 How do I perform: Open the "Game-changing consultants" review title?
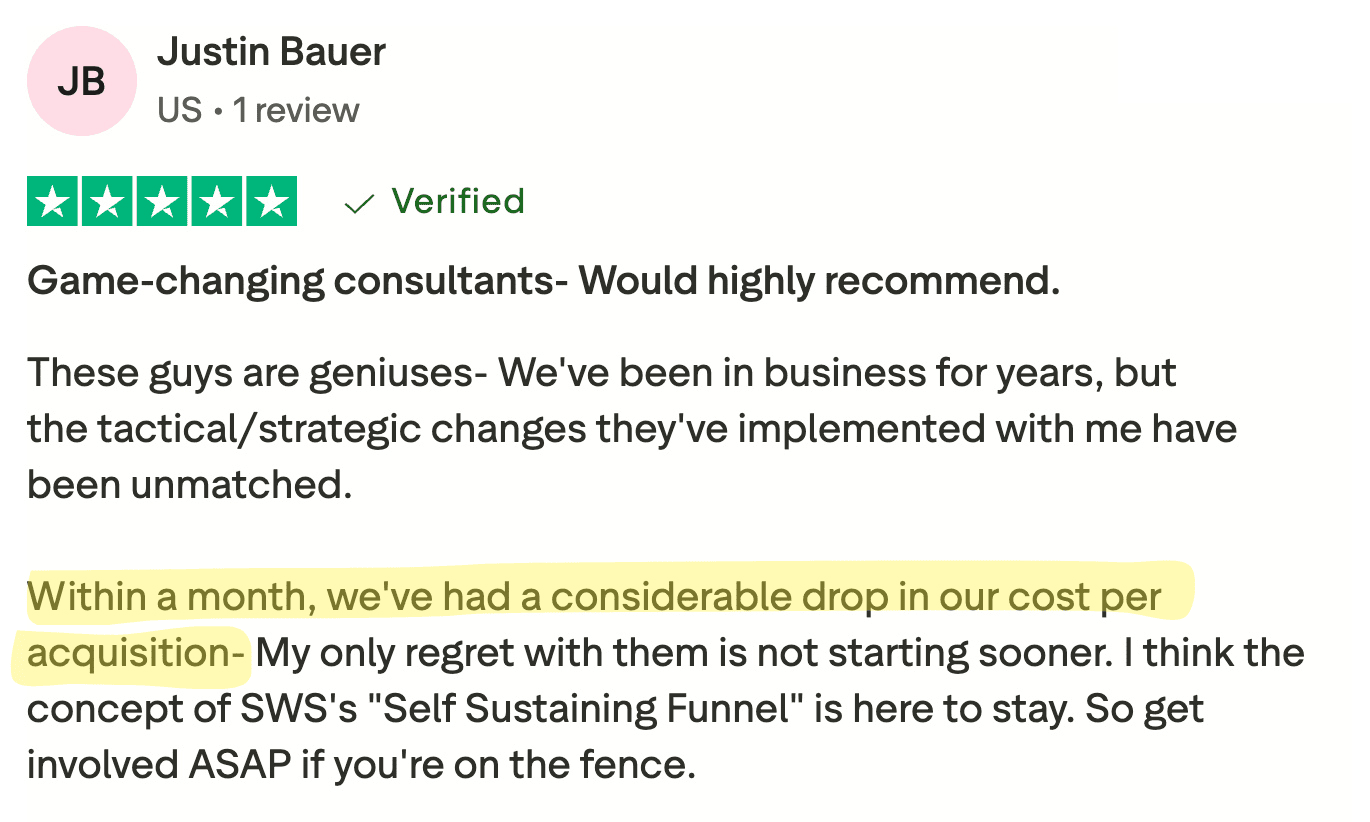coord(543,282)
